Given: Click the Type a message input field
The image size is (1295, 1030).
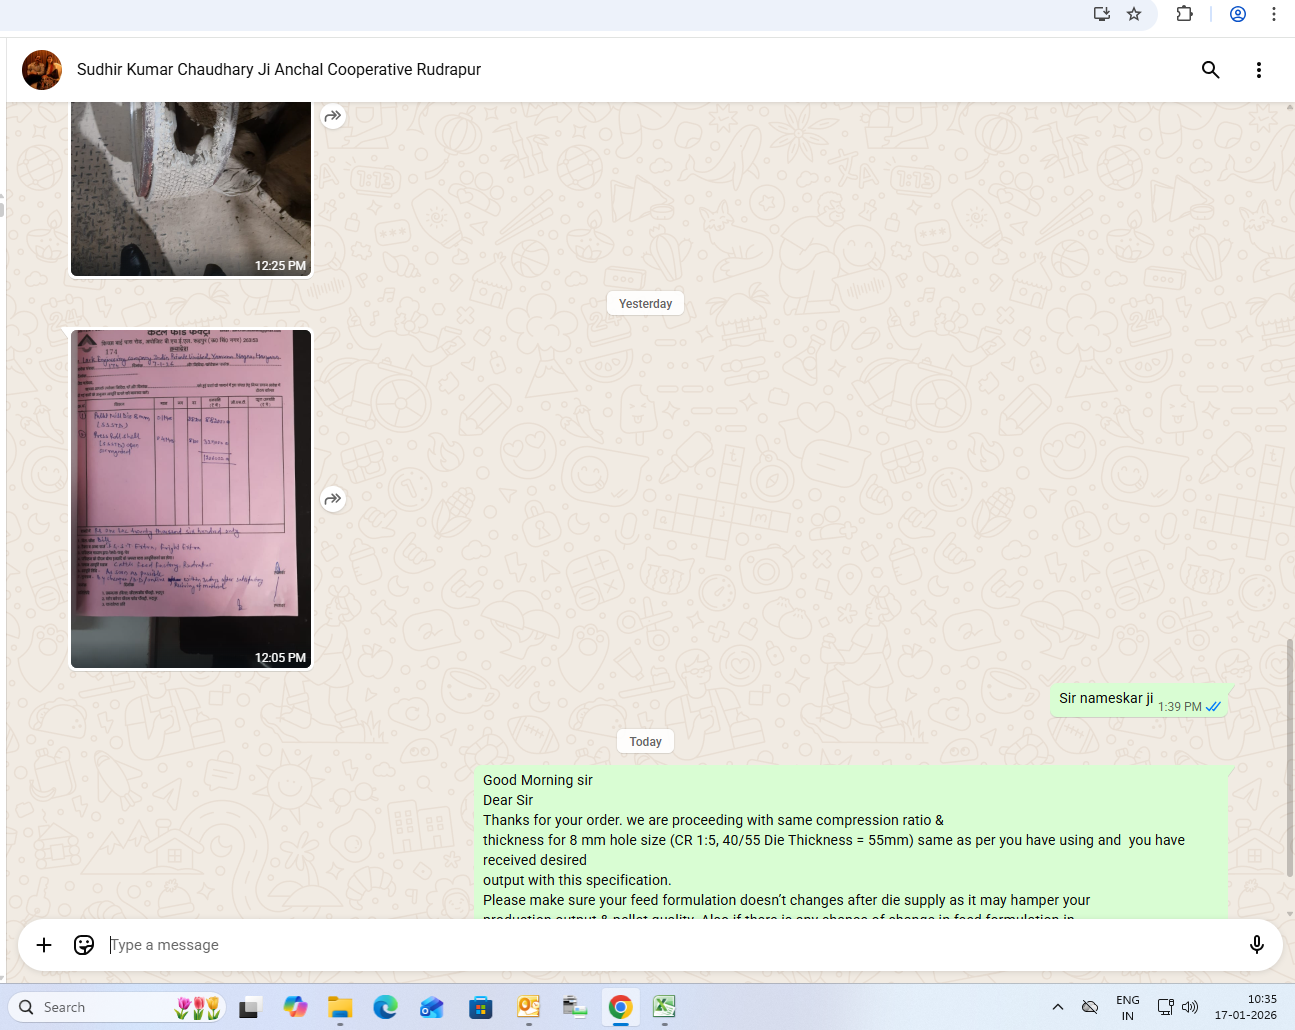Looking at the screenshot, I should pos(660,945).
